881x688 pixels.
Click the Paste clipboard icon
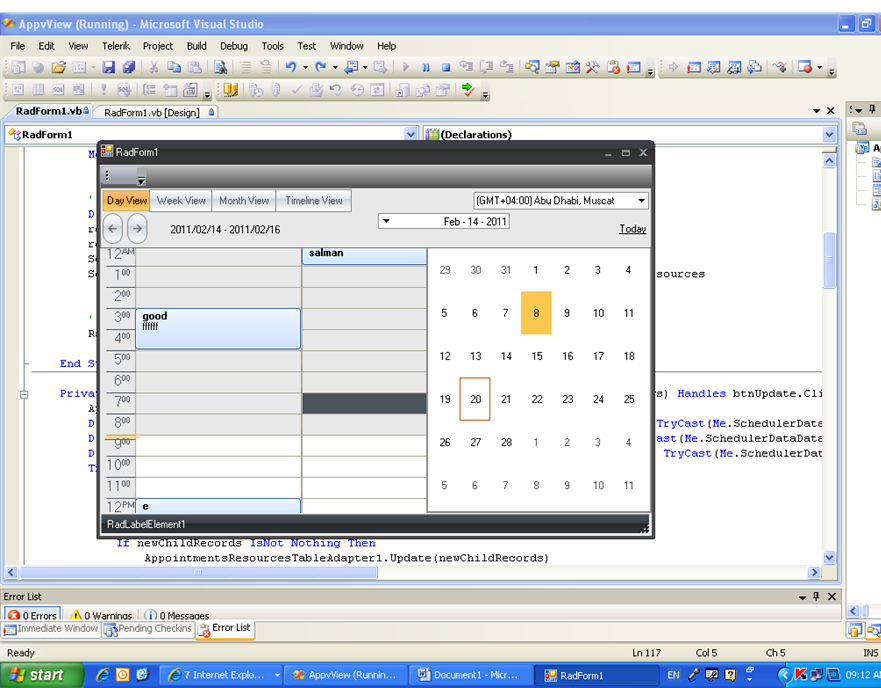coord(194,67)
